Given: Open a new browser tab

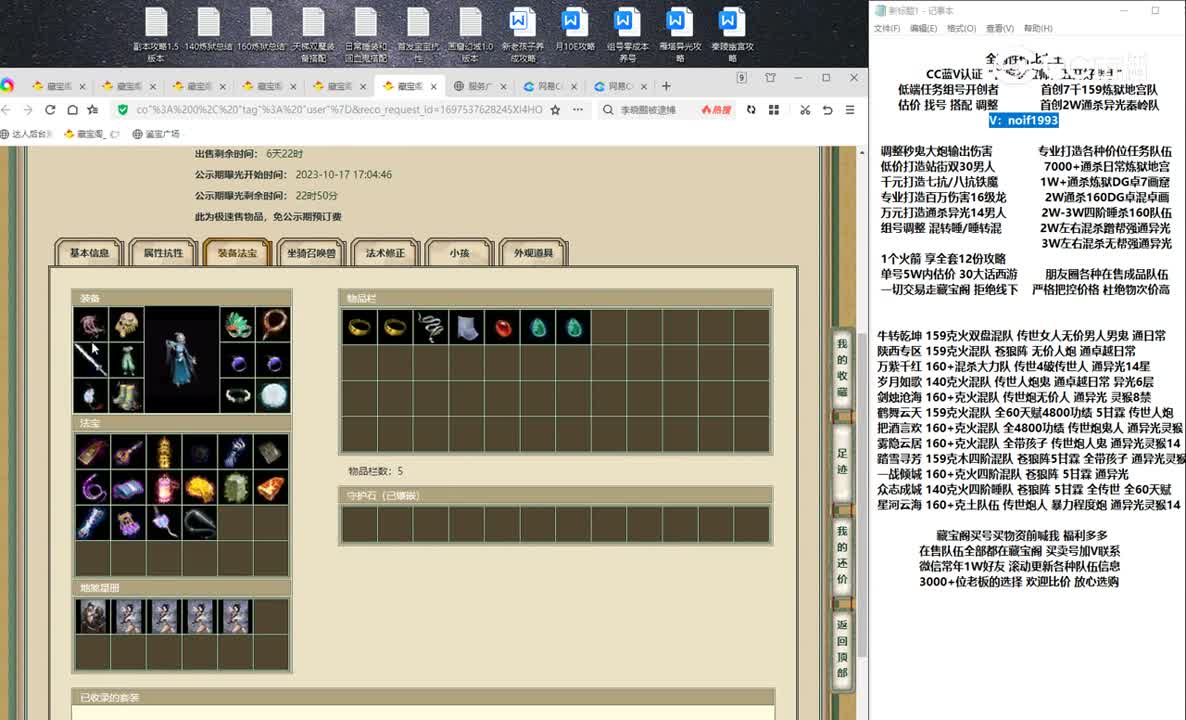Looking at the screenshot, I should [666, 86].
